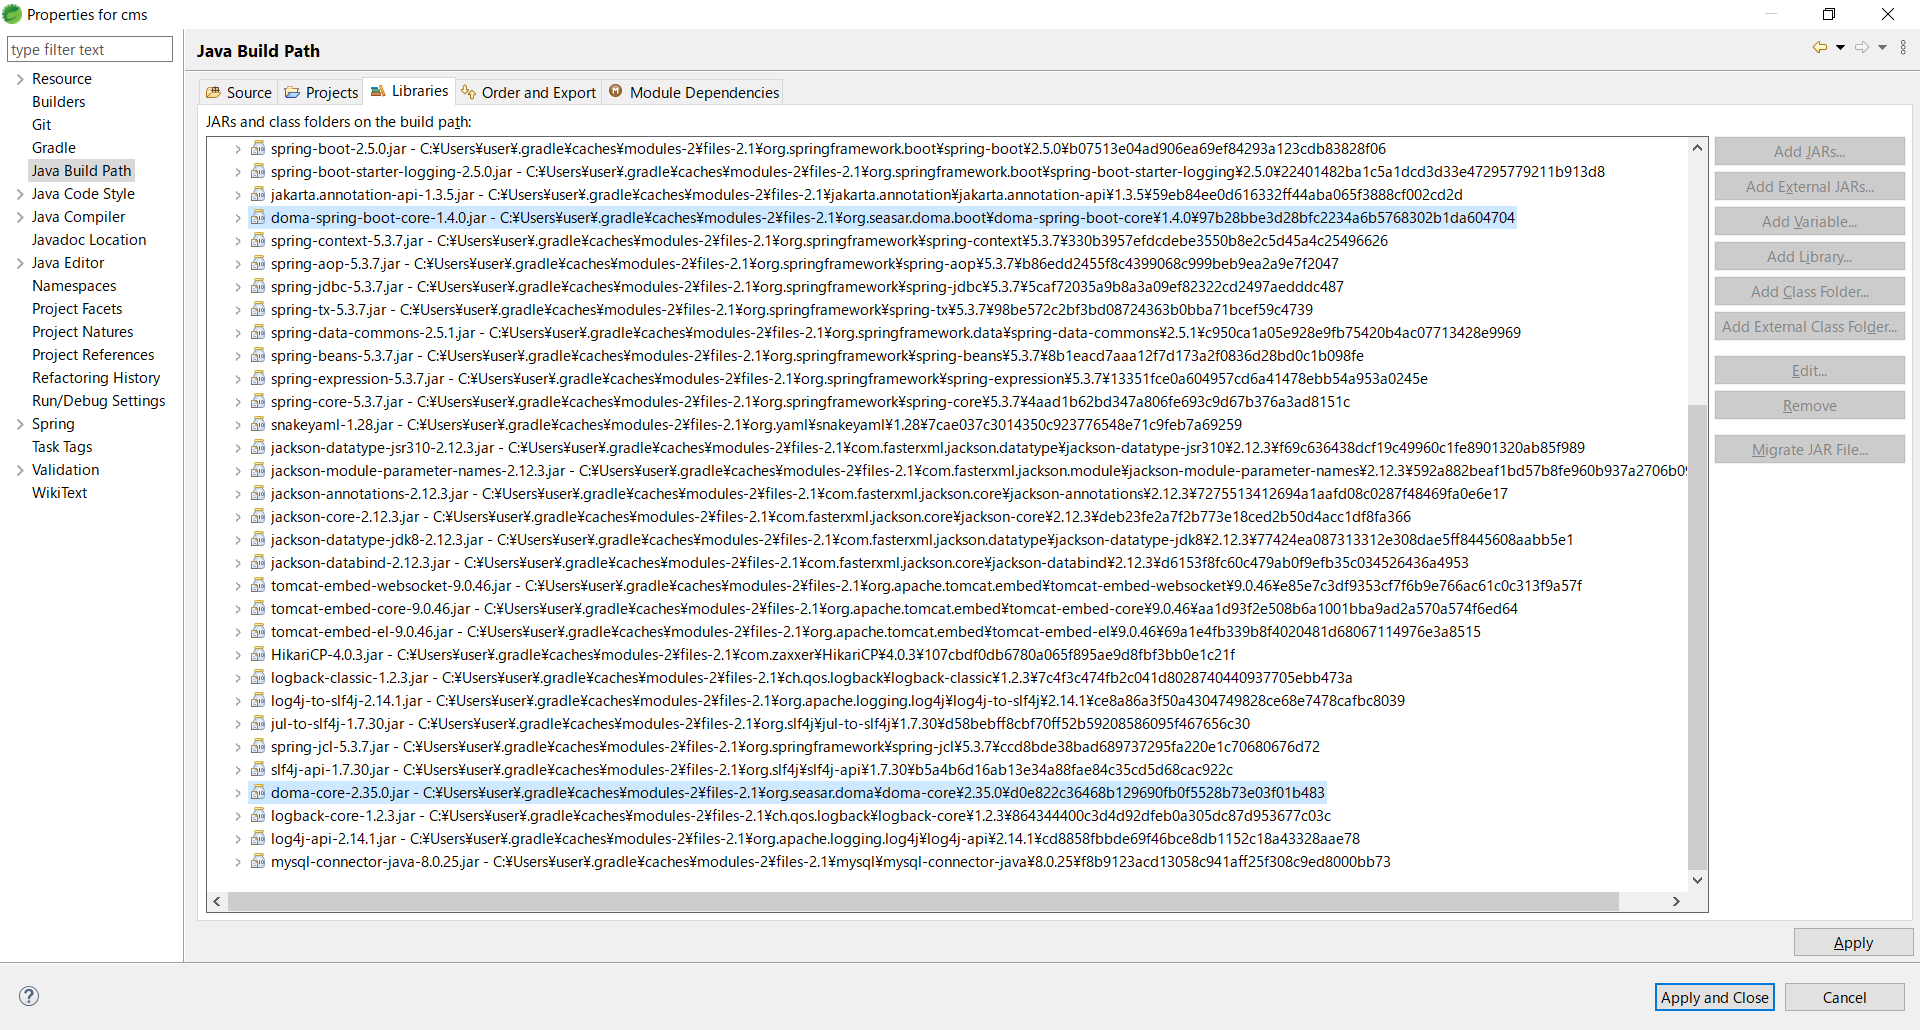Click the jar icon of spring-aop-5.3.7.jar
Image resolution: width=1920 pixels, height=1030 pixels.
coord(258,263)
